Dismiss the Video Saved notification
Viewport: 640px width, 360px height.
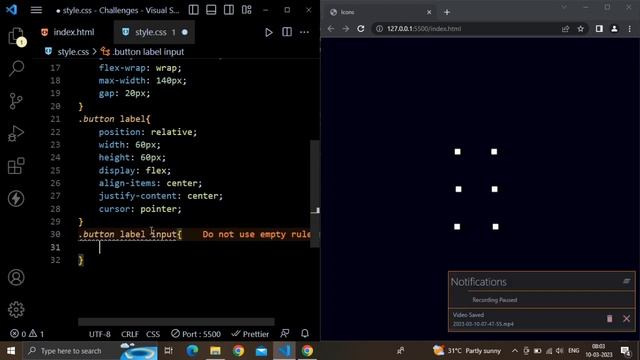pos(626,319)
